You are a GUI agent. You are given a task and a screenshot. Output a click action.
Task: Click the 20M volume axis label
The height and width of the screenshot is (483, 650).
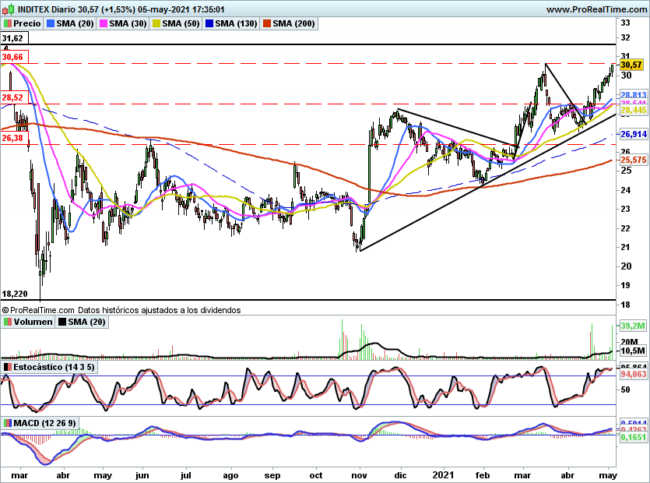629,342
